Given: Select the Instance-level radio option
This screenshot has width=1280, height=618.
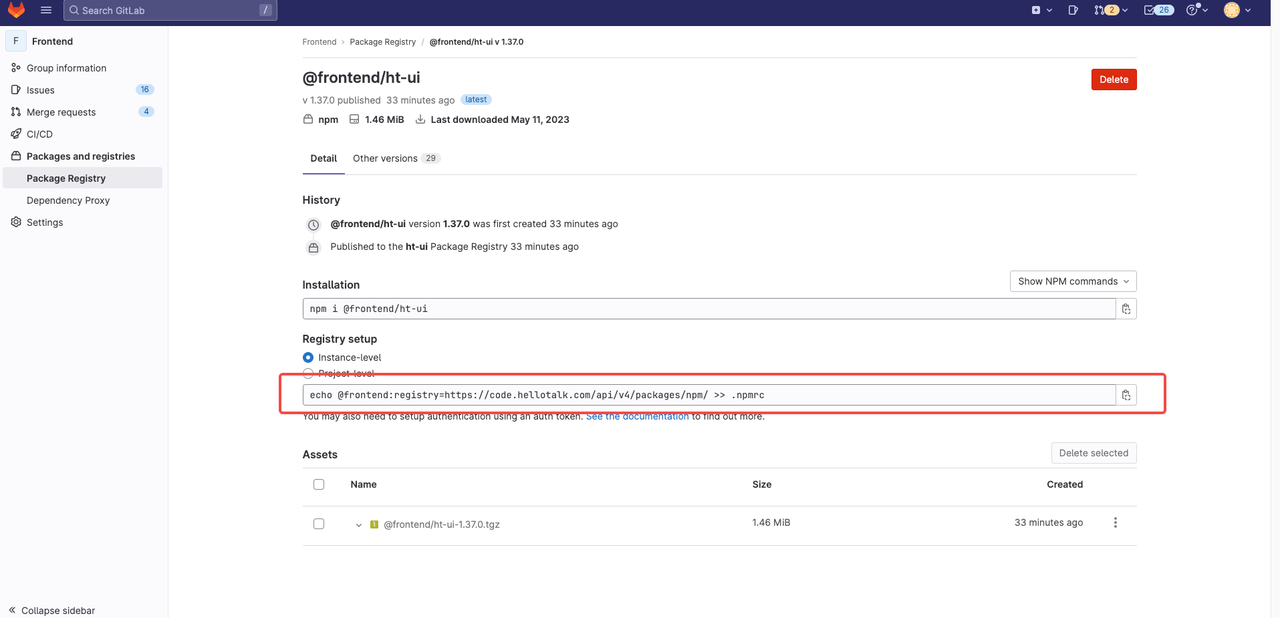Looking at the screenshot, I should [x=308, y=357].
